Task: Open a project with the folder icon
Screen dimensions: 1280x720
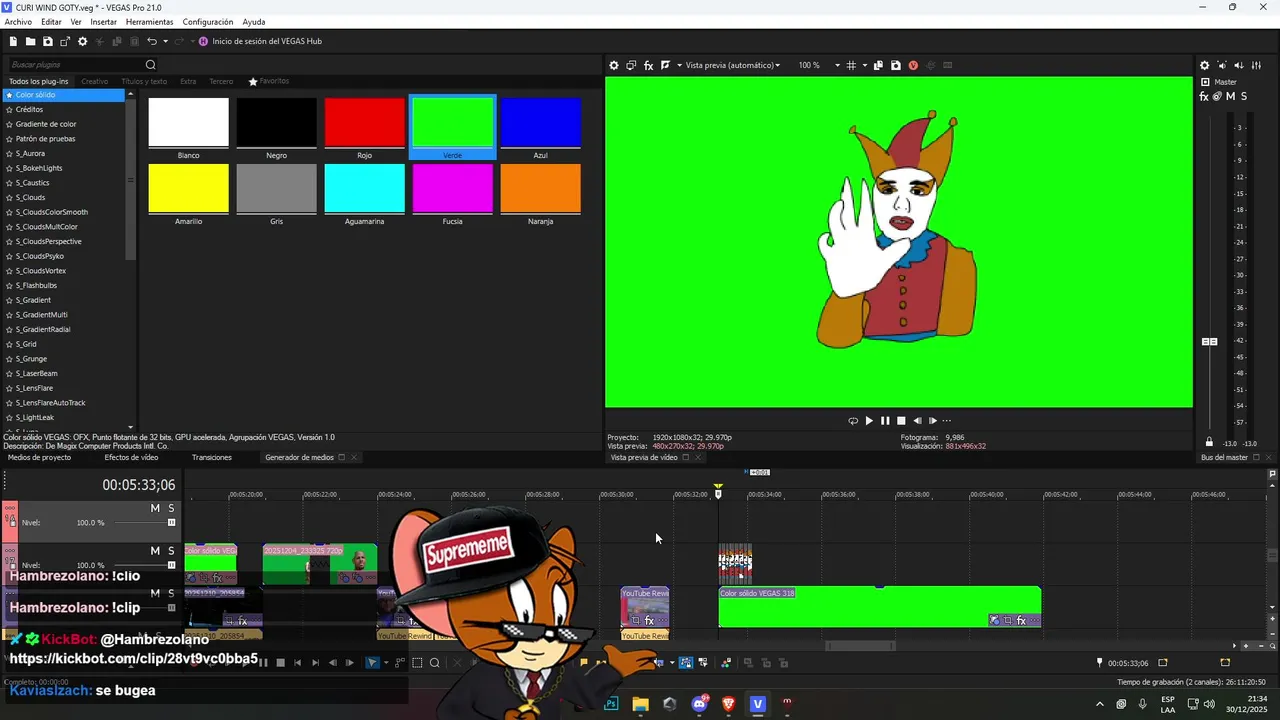Action: pos(30,41)
